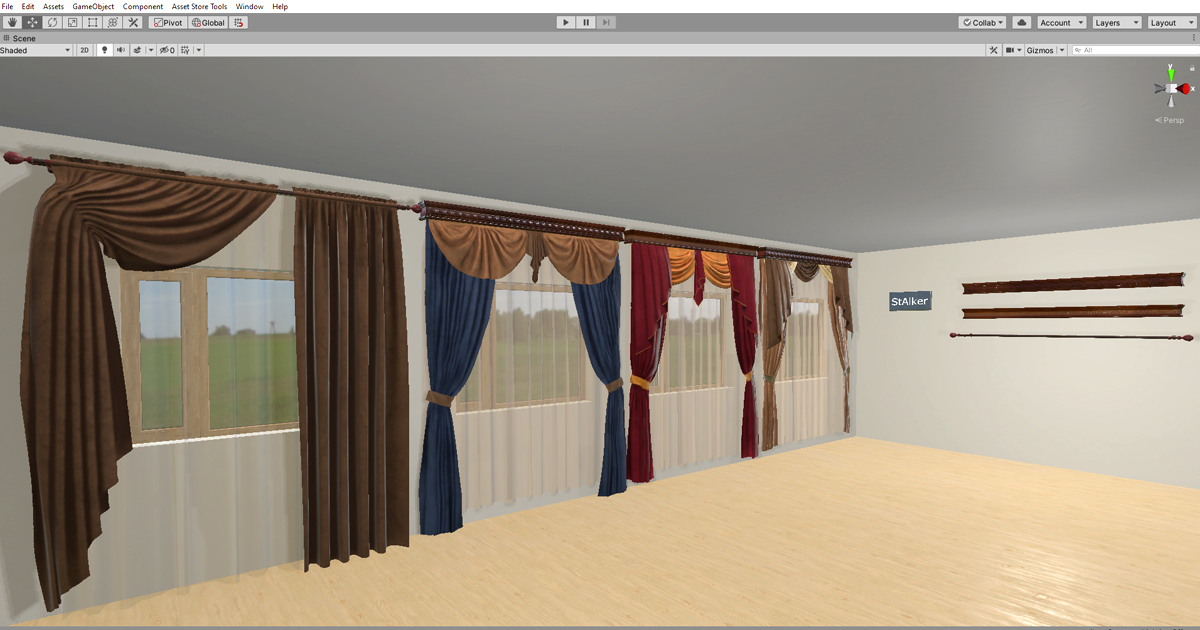The width and height of the screenshot is (1200, 630).
Task: Open the custom editor tools button
Action: tap(132, 22)
